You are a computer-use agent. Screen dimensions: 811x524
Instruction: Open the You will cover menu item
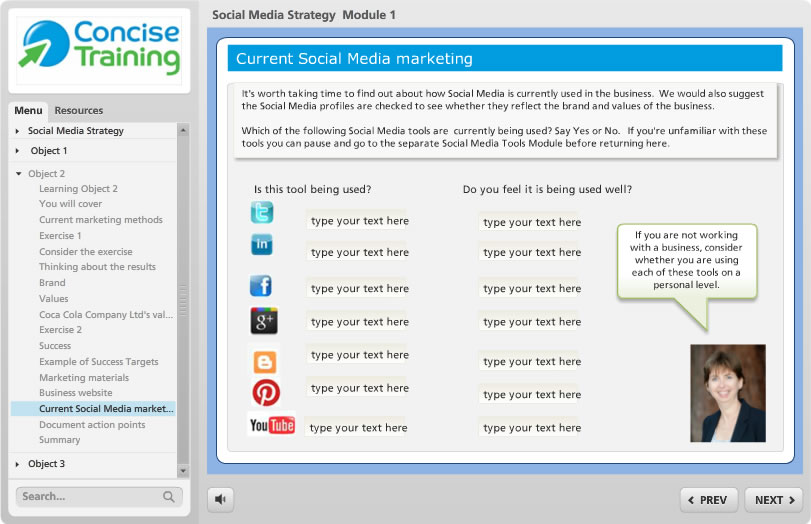[x=70, y=204]
